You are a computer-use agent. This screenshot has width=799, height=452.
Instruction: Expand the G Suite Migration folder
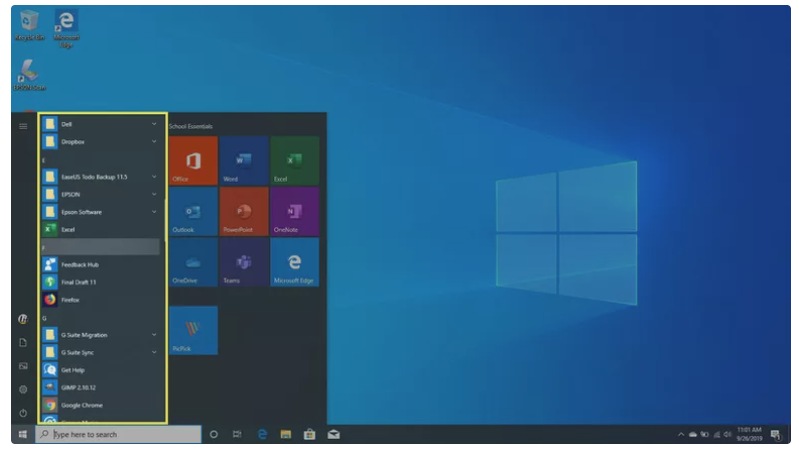[x=100, y=335]
